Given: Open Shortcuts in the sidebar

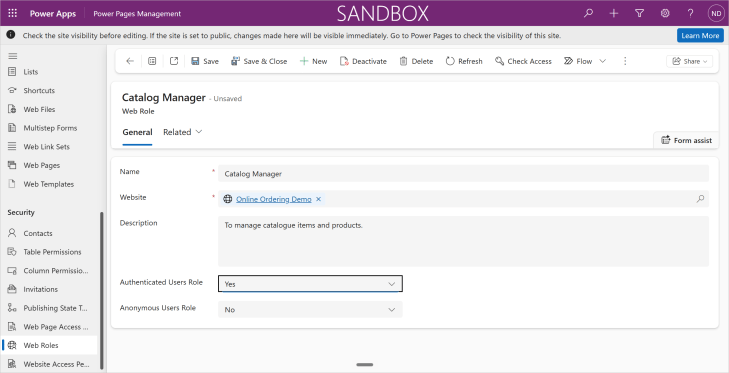Looking at the screenshot, I should [49, 90].
